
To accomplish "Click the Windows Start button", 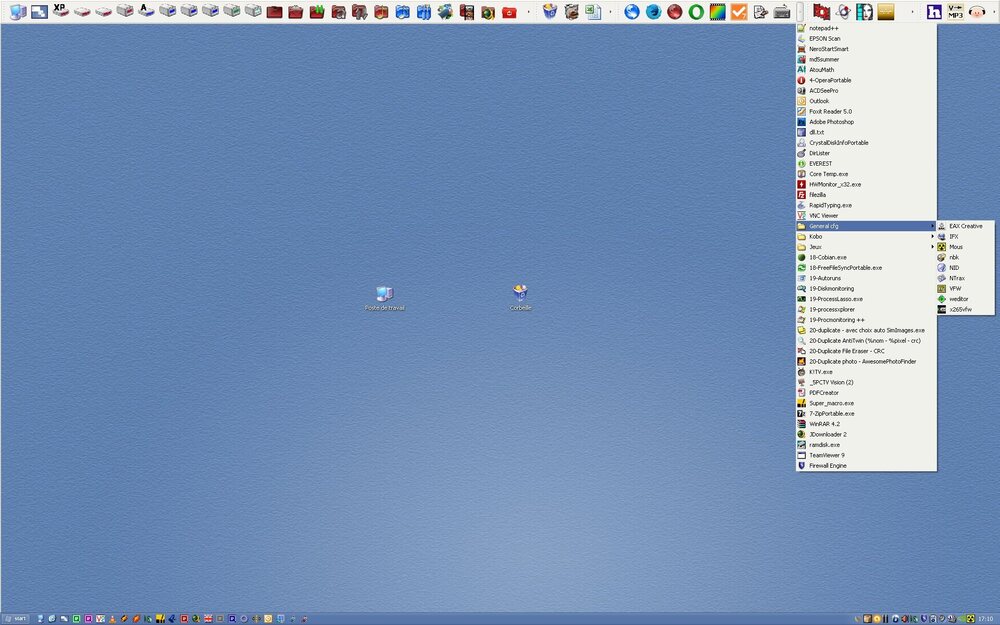I will pyautogui.click(x=16, y=618).
